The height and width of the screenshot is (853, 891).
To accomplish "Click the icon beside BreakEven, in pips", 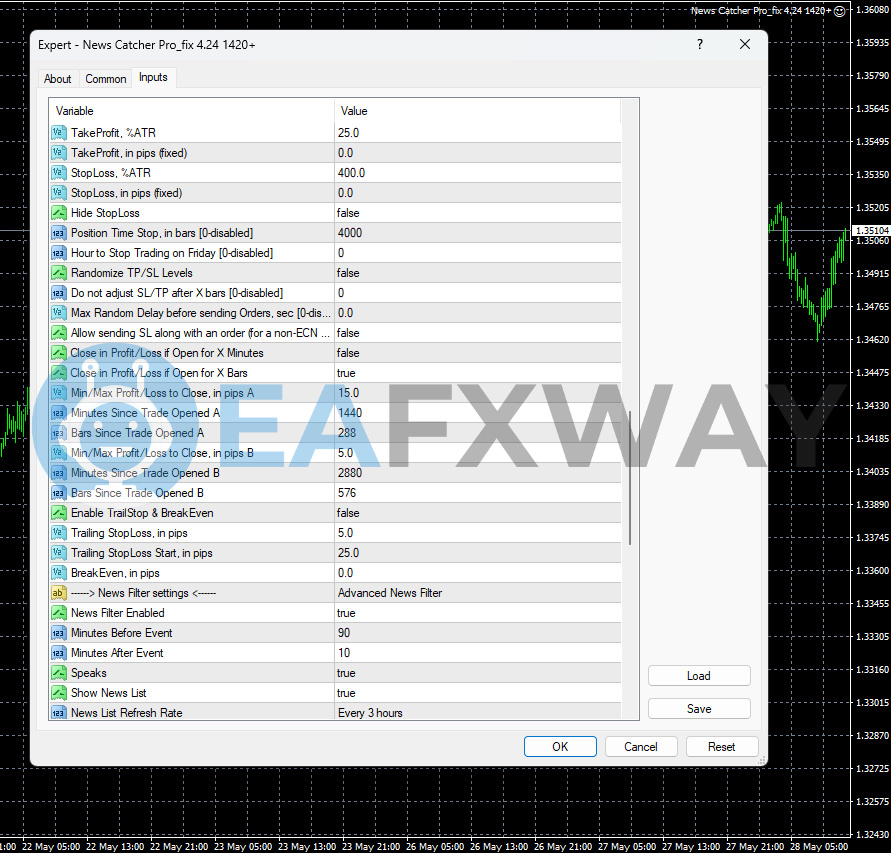I will click(x=59, y=573).
